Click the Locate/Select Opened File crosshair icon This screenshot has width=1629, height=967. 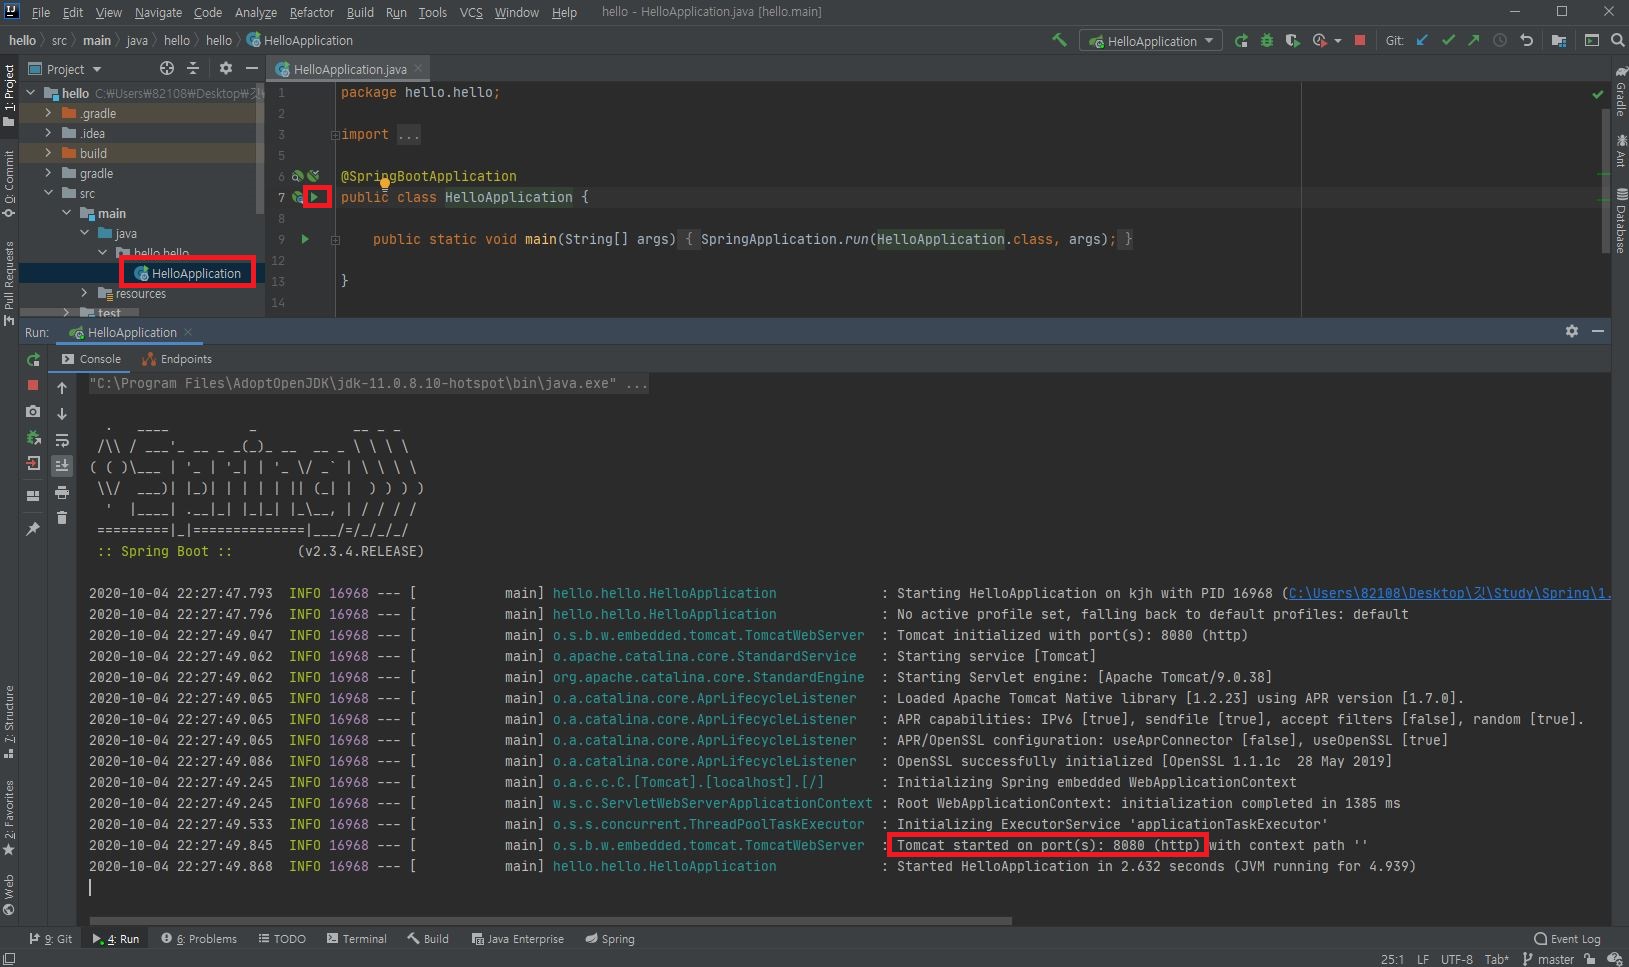[x=167, y=68]
